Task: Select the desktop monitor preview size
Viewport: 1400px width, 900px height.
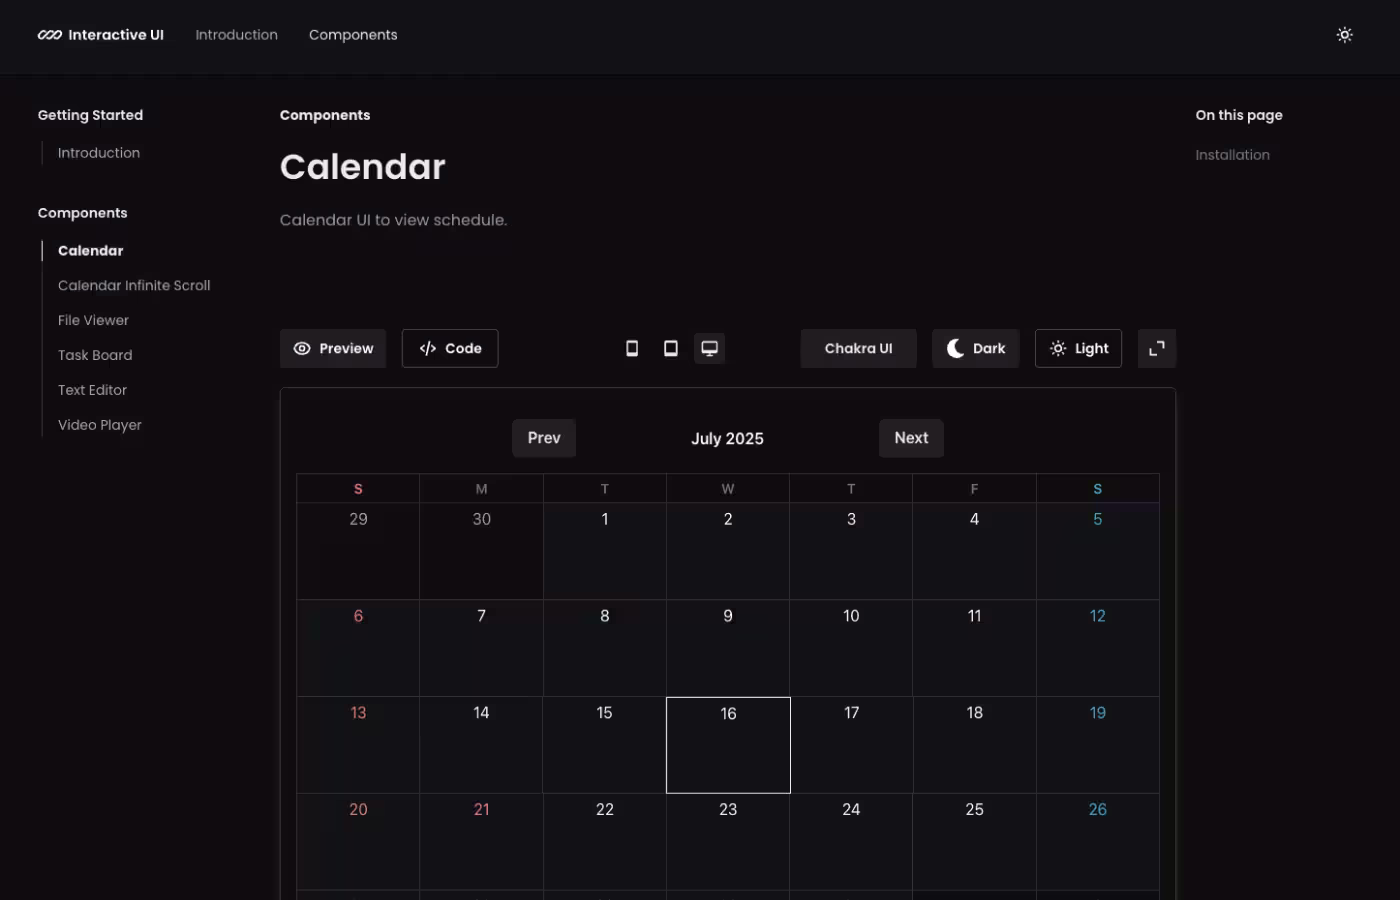Action: coord(709,348)
